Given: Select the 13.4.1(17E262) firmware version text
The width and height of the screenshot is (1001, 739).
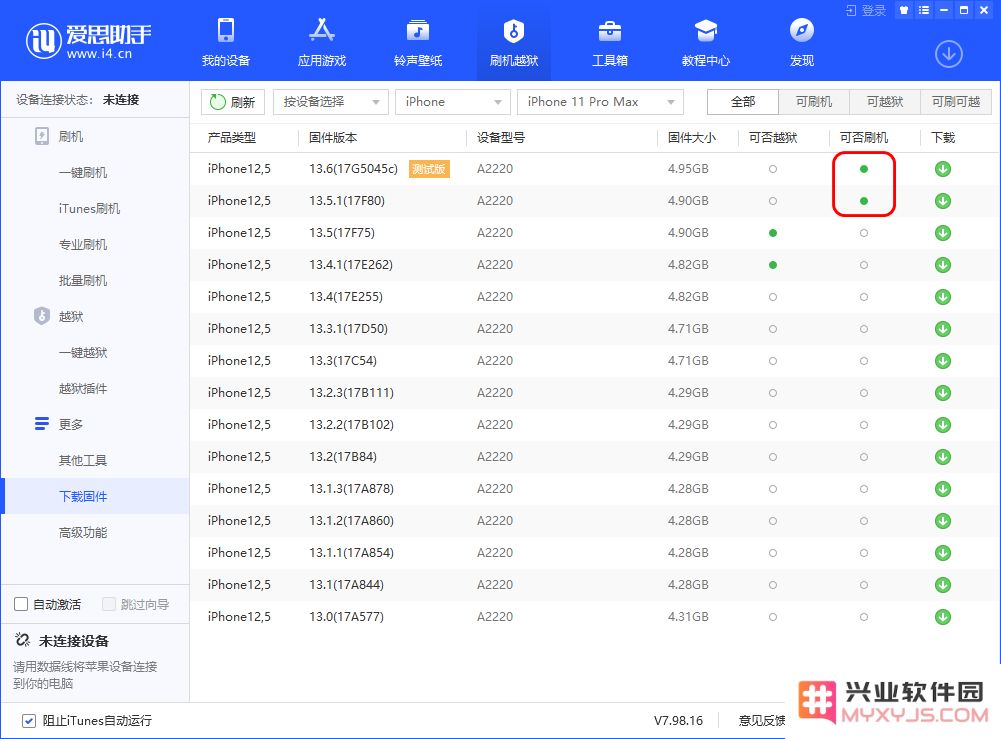Looking at the screenshot, I should click(x=351, y=265).
